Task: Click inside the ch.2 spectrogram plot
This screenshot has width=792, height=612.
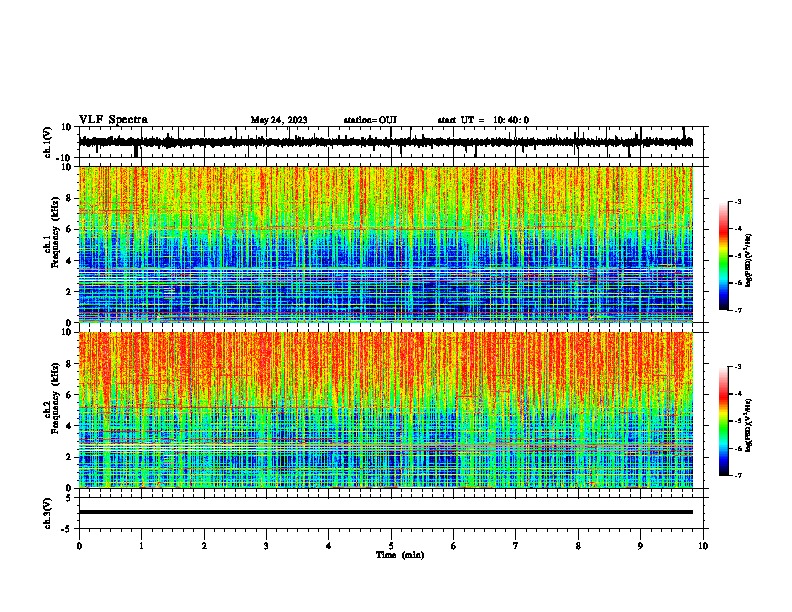Action: click(x=386, y=410)
